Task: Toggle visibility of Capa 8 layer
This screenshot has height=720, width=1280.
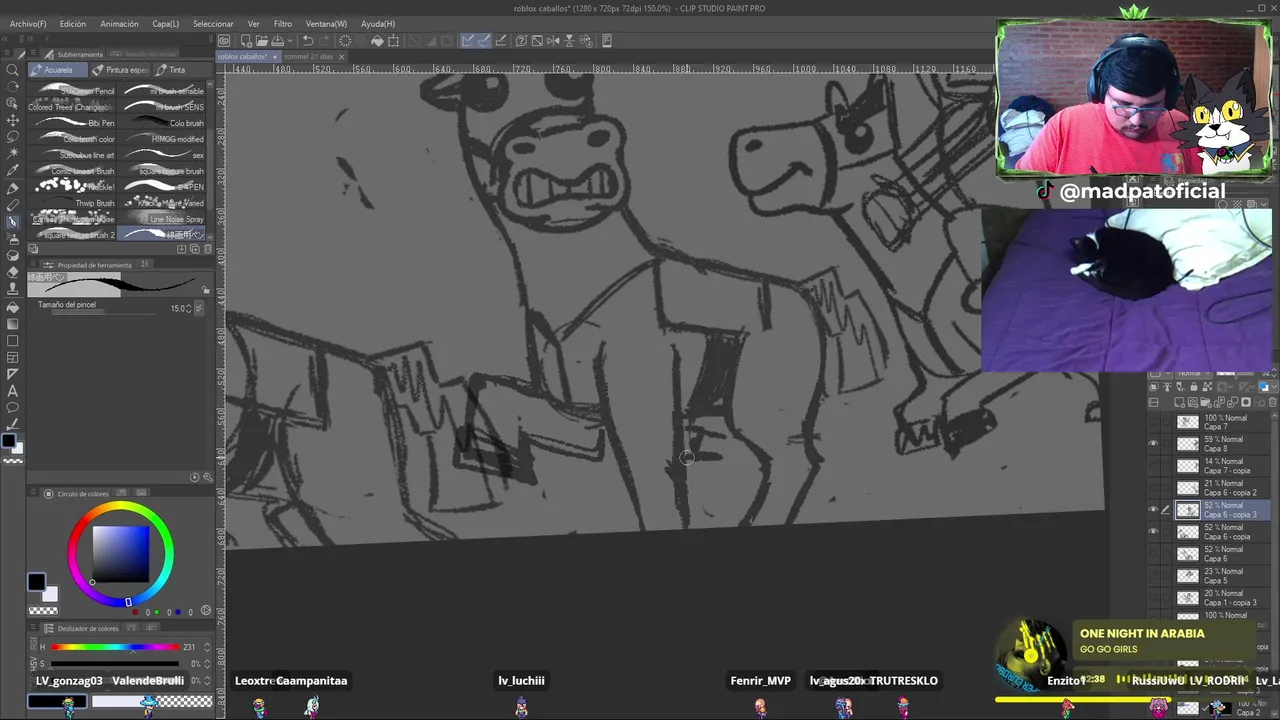Action: pos(1153,444)
